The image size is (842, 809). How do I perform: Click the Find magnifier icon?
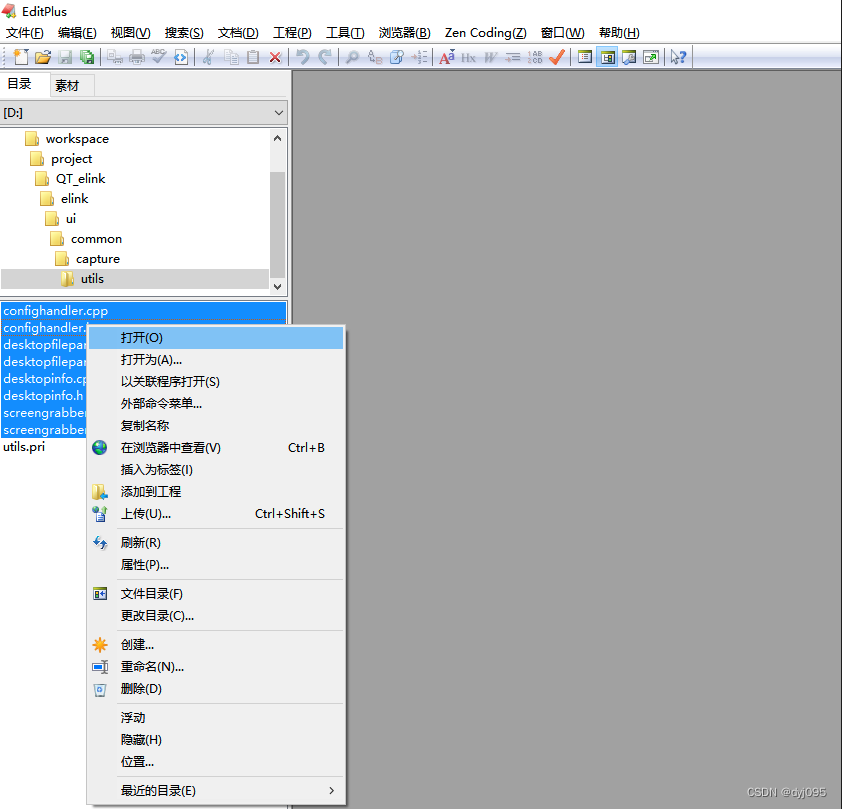(x=352, y=56)
